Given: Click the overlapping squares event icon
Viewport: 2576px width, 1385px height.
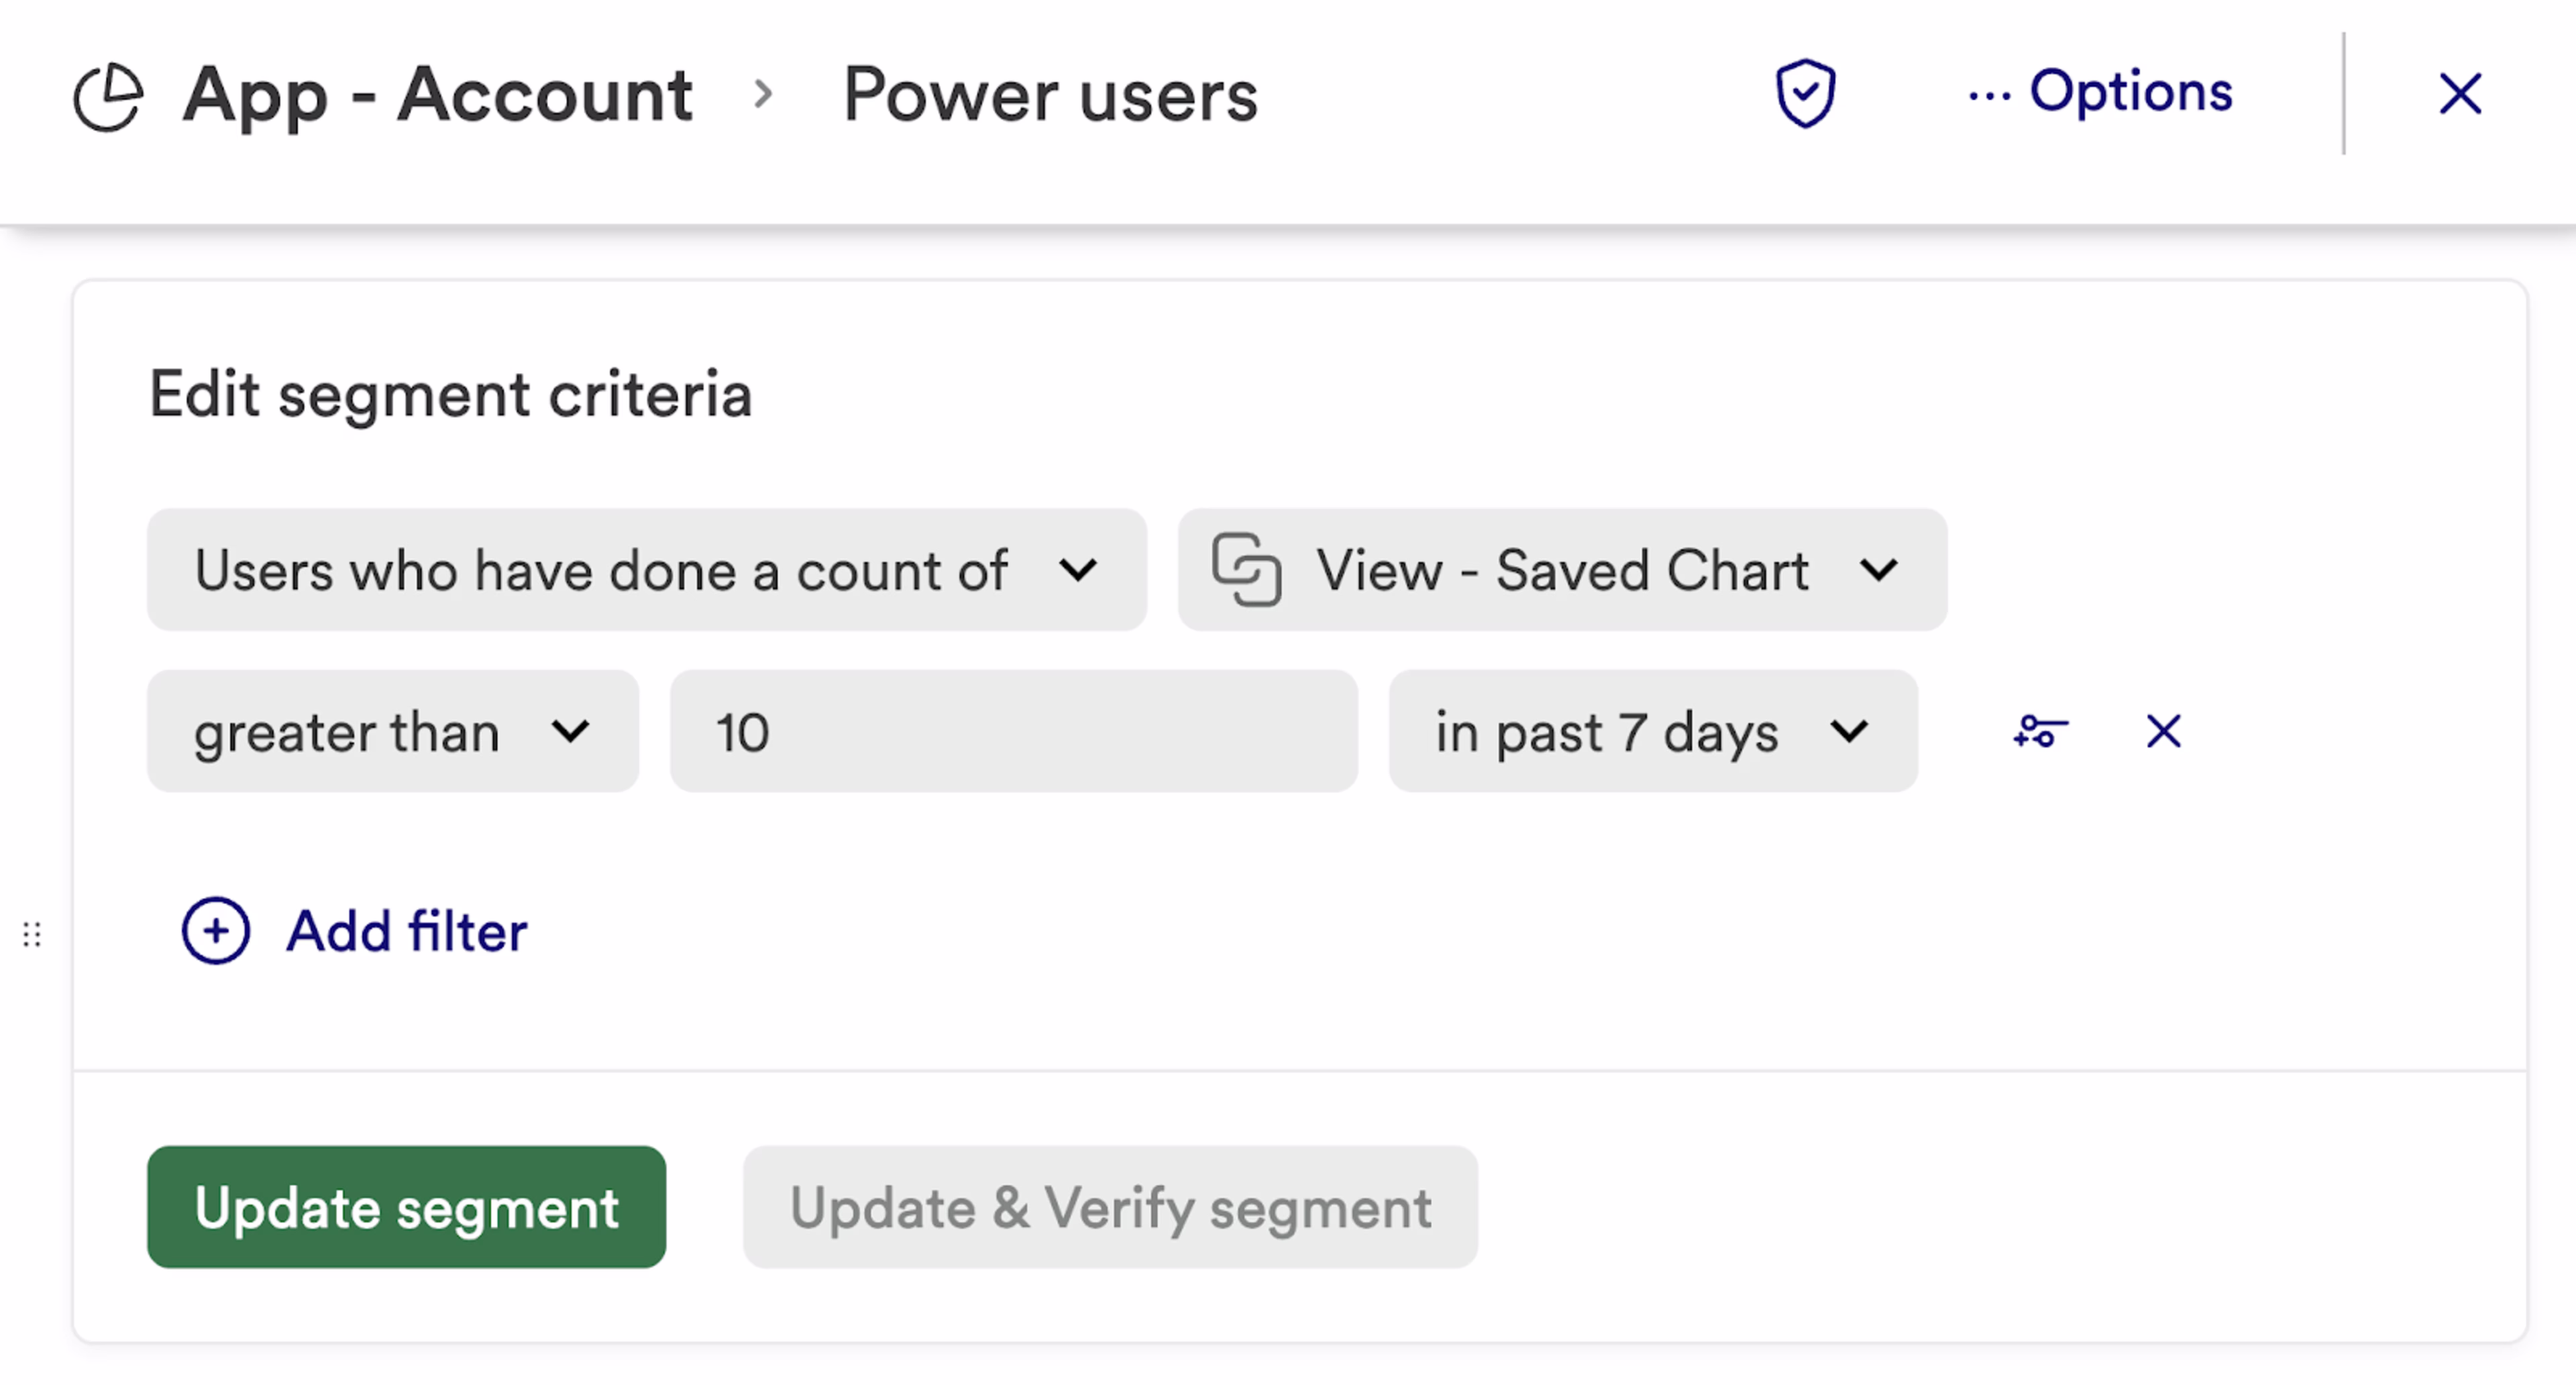Looking at the screenshot, I should coord(1246,570).
